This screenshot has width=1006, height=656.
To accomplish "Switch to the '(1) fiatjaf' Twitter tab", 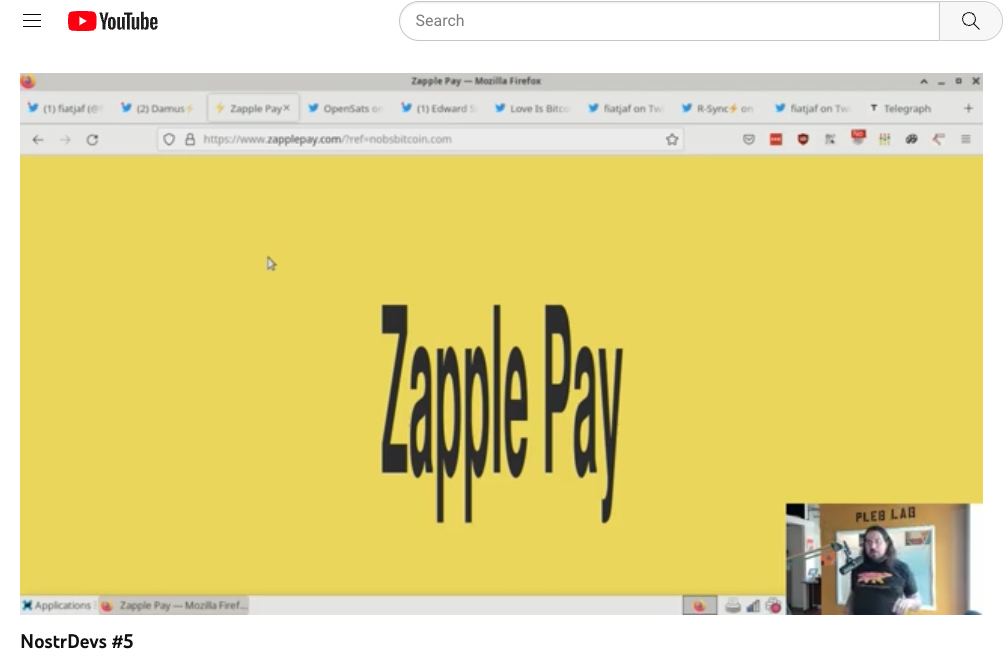I will point(65,108).
